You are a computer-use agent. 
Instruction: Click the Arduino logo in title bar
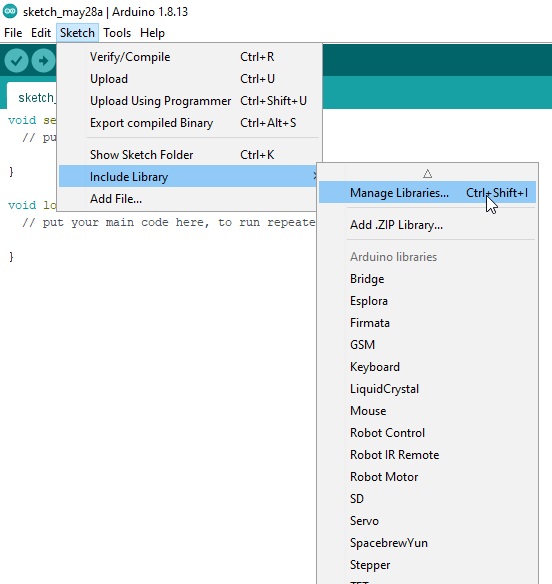click(x=10, y=11)
